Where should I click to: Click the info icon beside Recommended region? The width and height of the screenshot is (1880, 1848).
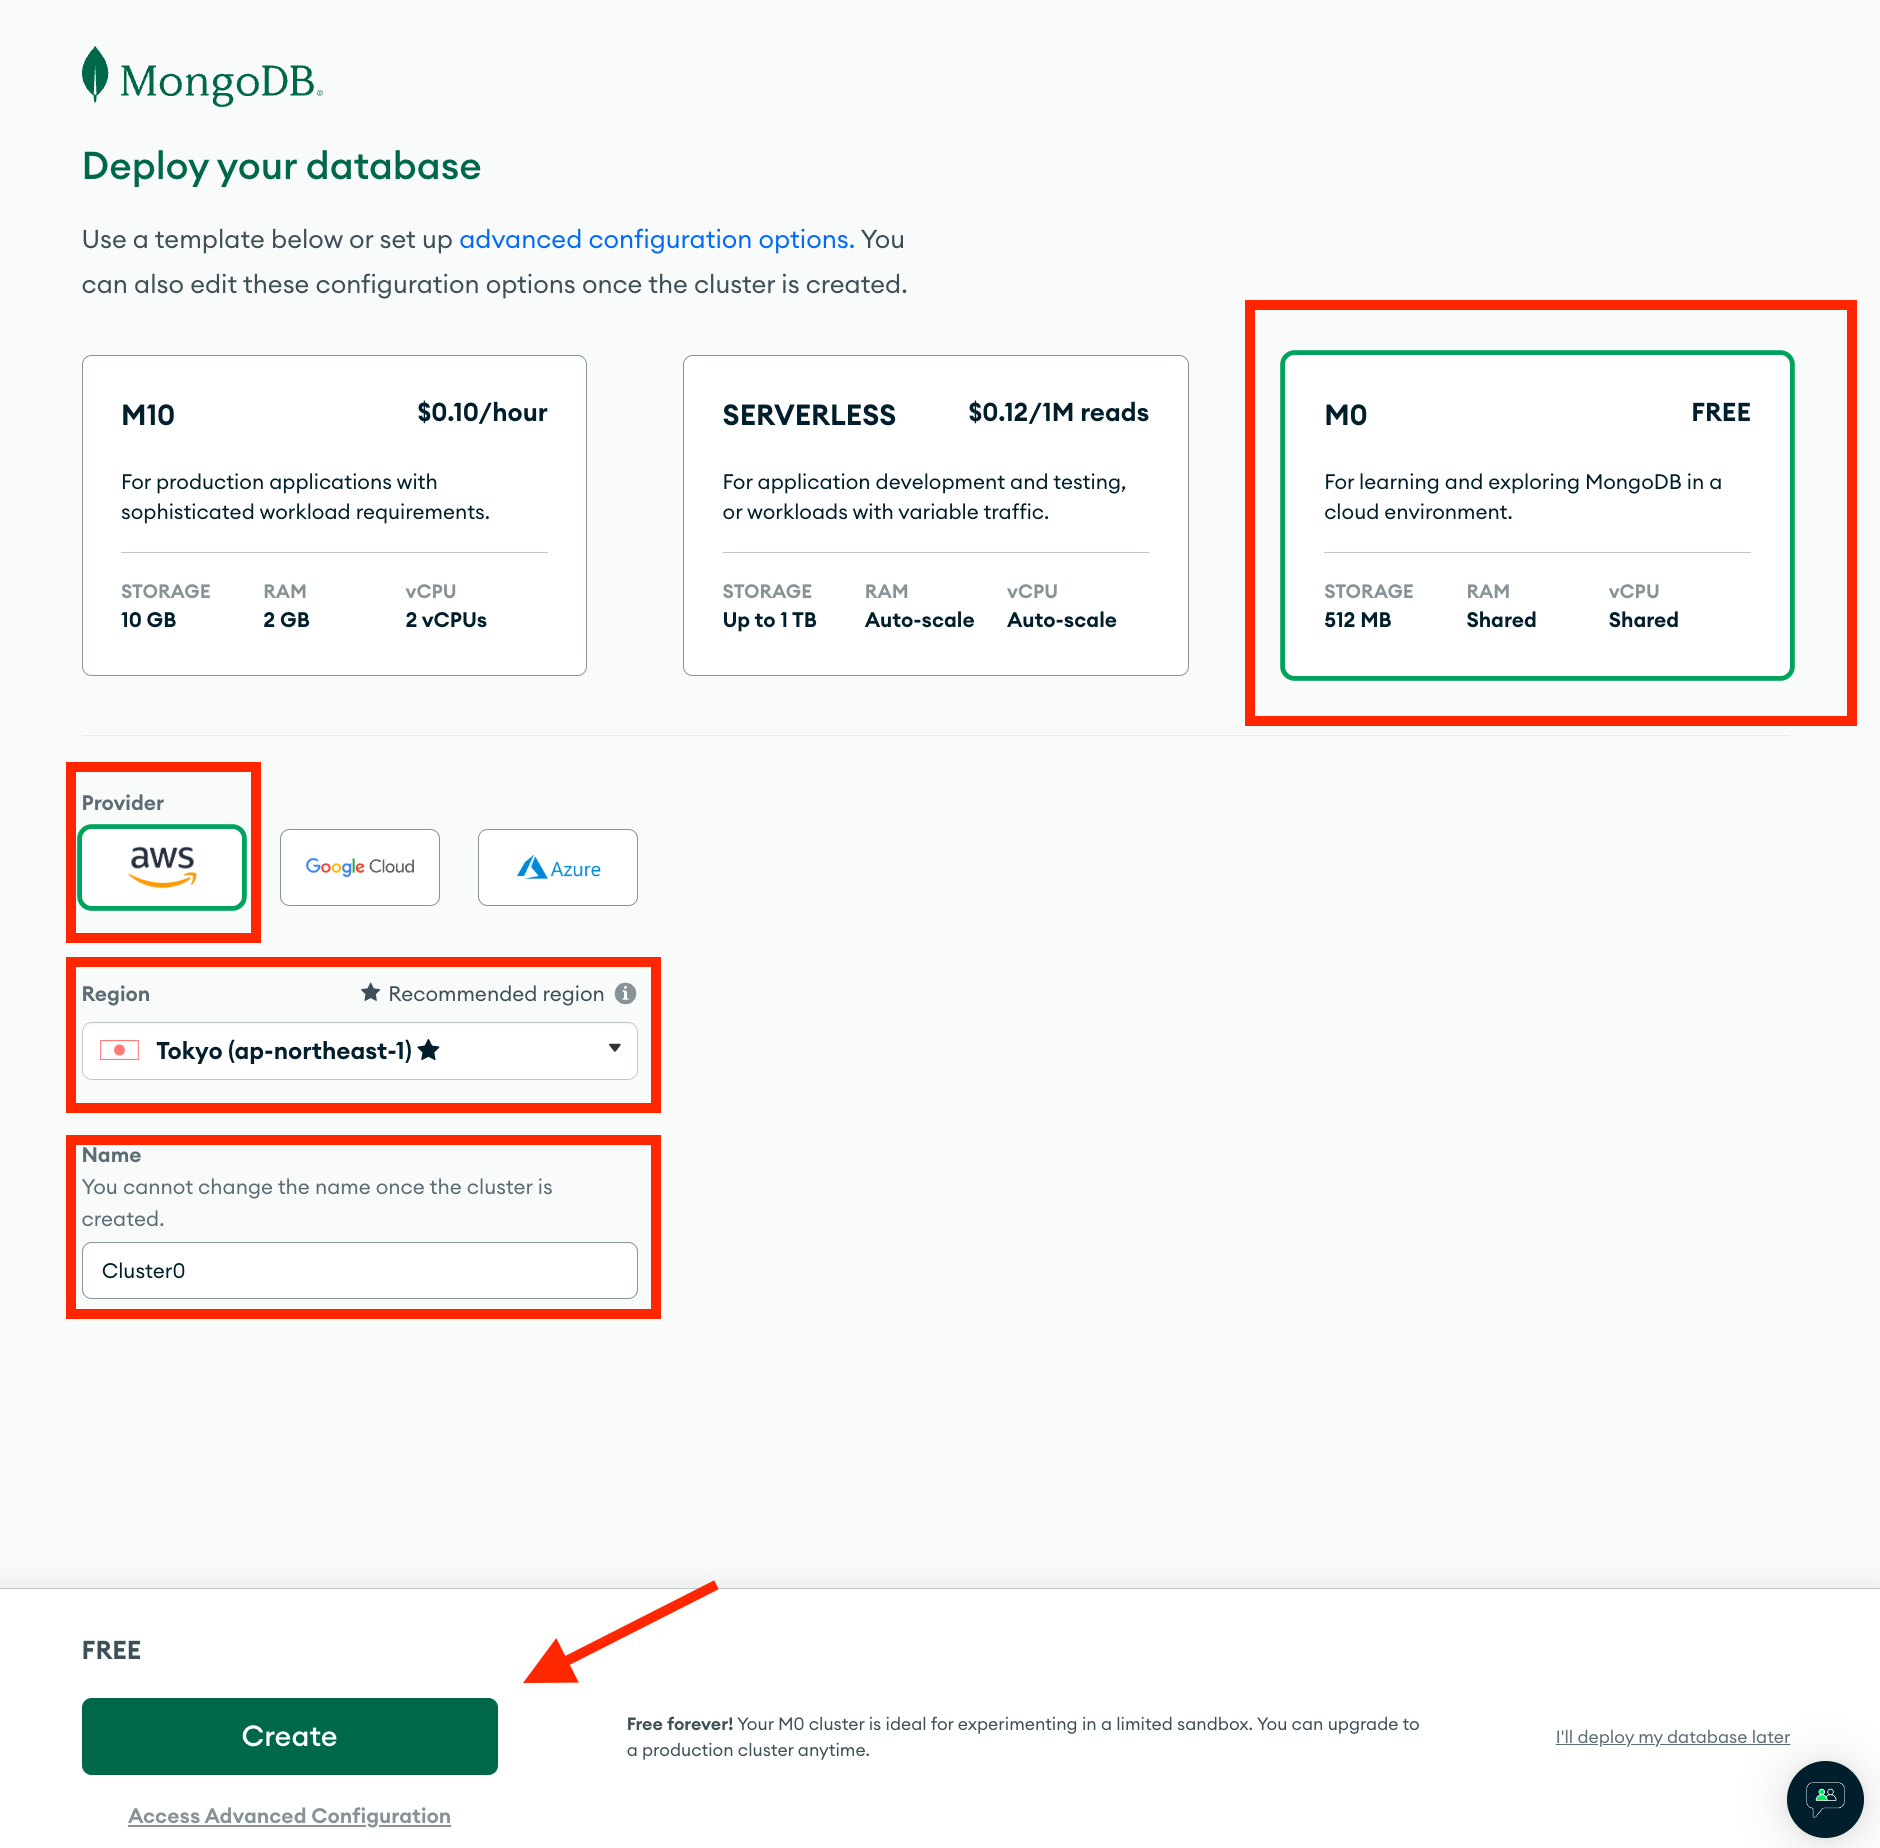click(x=625, y=993)
